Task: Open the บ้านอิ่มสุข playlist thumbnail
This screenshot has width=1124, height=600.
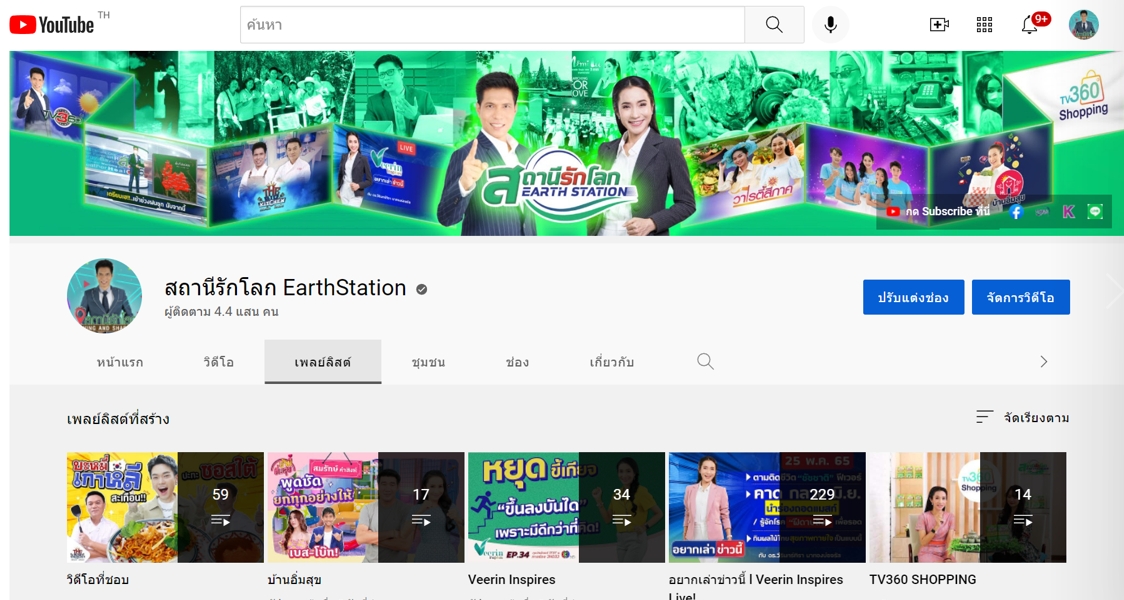Action: pos(366,507)
